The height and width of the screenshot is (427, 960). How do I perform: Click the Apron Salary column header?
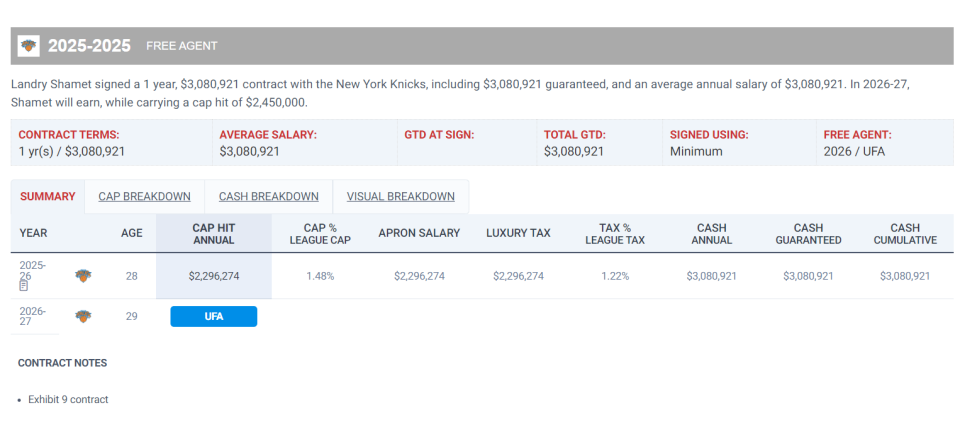(x=419, y=233)
